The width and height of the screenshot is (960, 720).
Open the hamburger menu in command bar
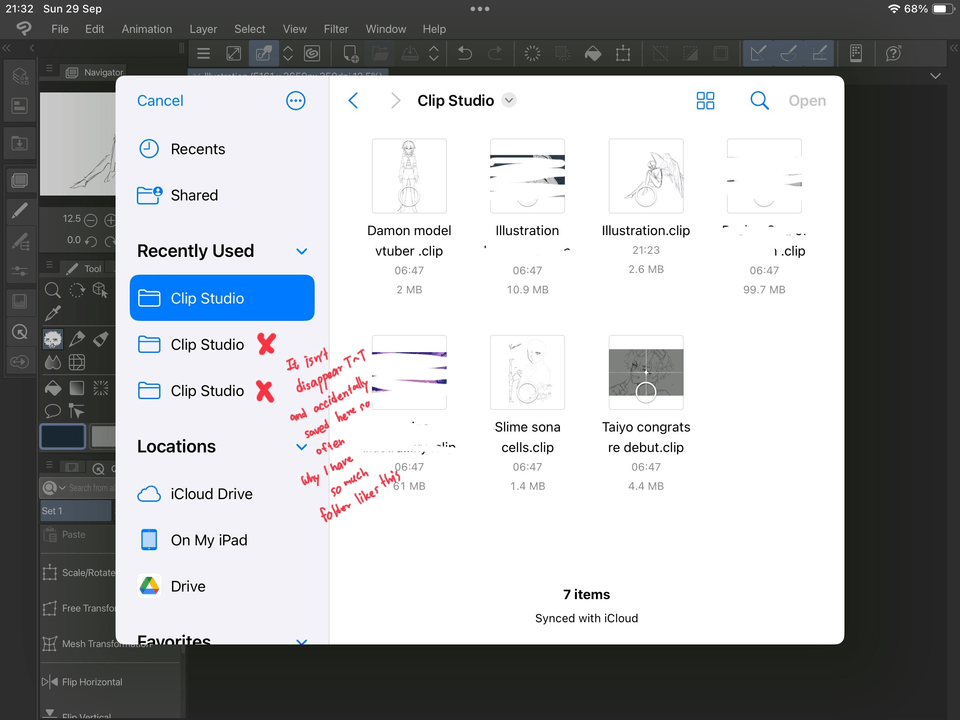[x=204, y=54]
